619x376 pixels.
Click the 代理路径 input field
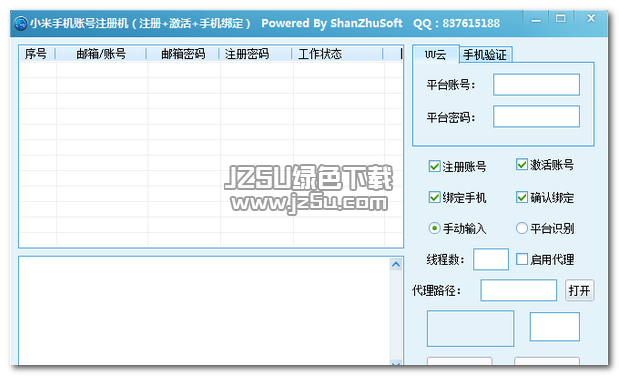(518, 290)
